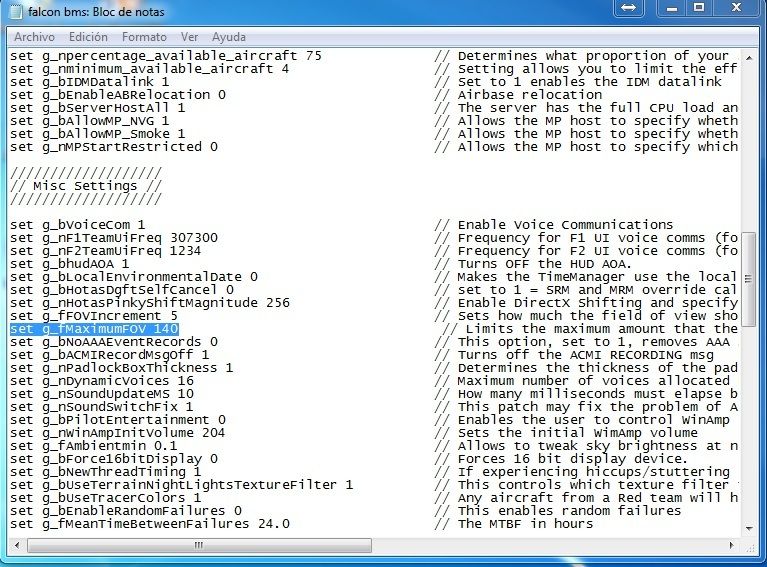Image resolution: width=767 pixels, height=567 pixels.
Task: Click the line set g_bNoAAAEventRecords 0
Action: tap(113, 342)
